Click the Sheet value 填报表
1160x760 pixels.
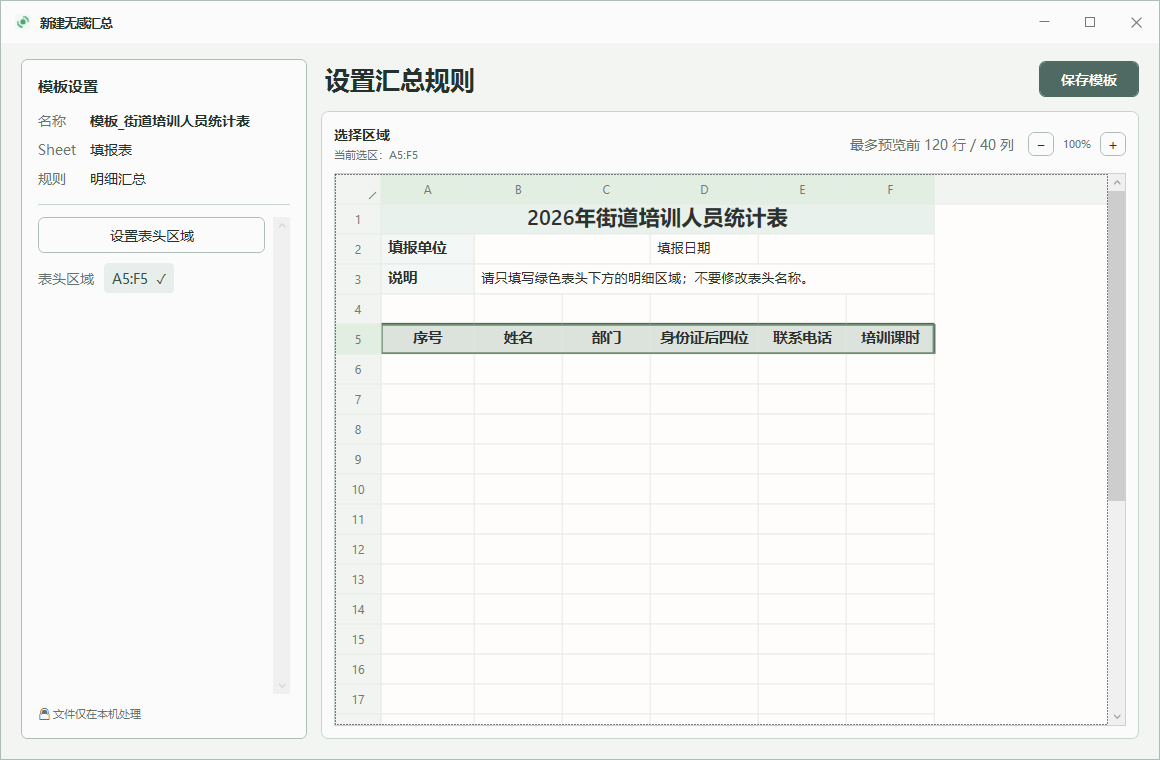coord(111,149)
